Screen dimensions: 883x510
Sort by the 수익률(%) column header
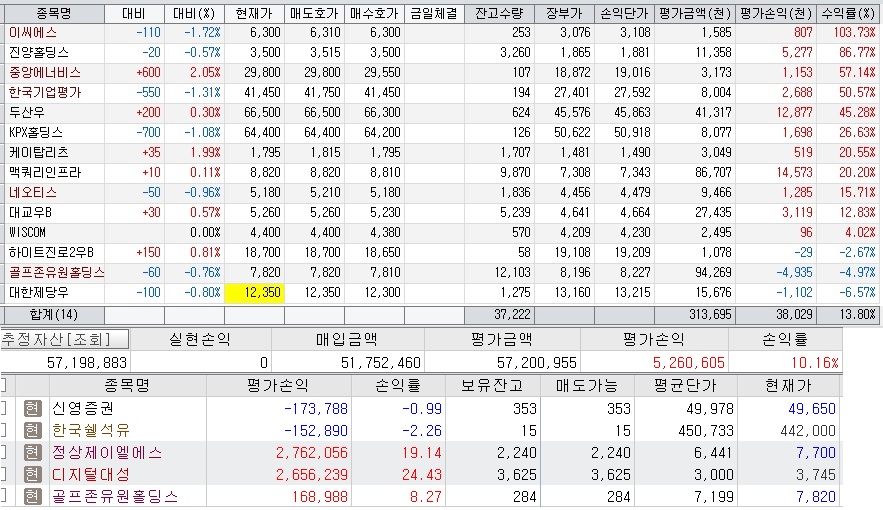click(848, 13)
